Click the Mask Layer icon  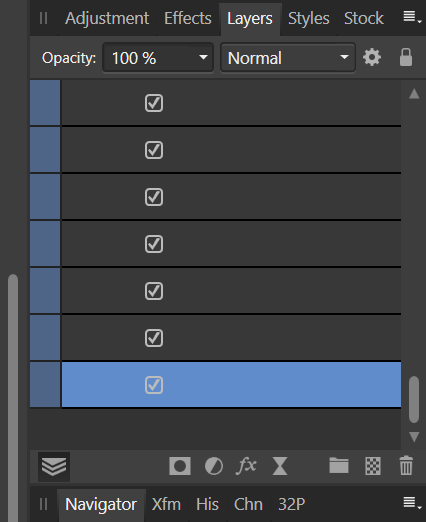click(x=180, y=466)
